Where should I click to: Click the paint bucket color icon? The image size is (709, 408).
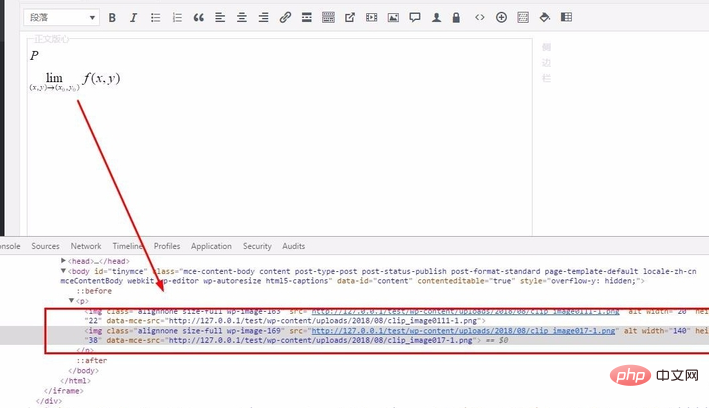pyautogui.click(x=545, y=18)
